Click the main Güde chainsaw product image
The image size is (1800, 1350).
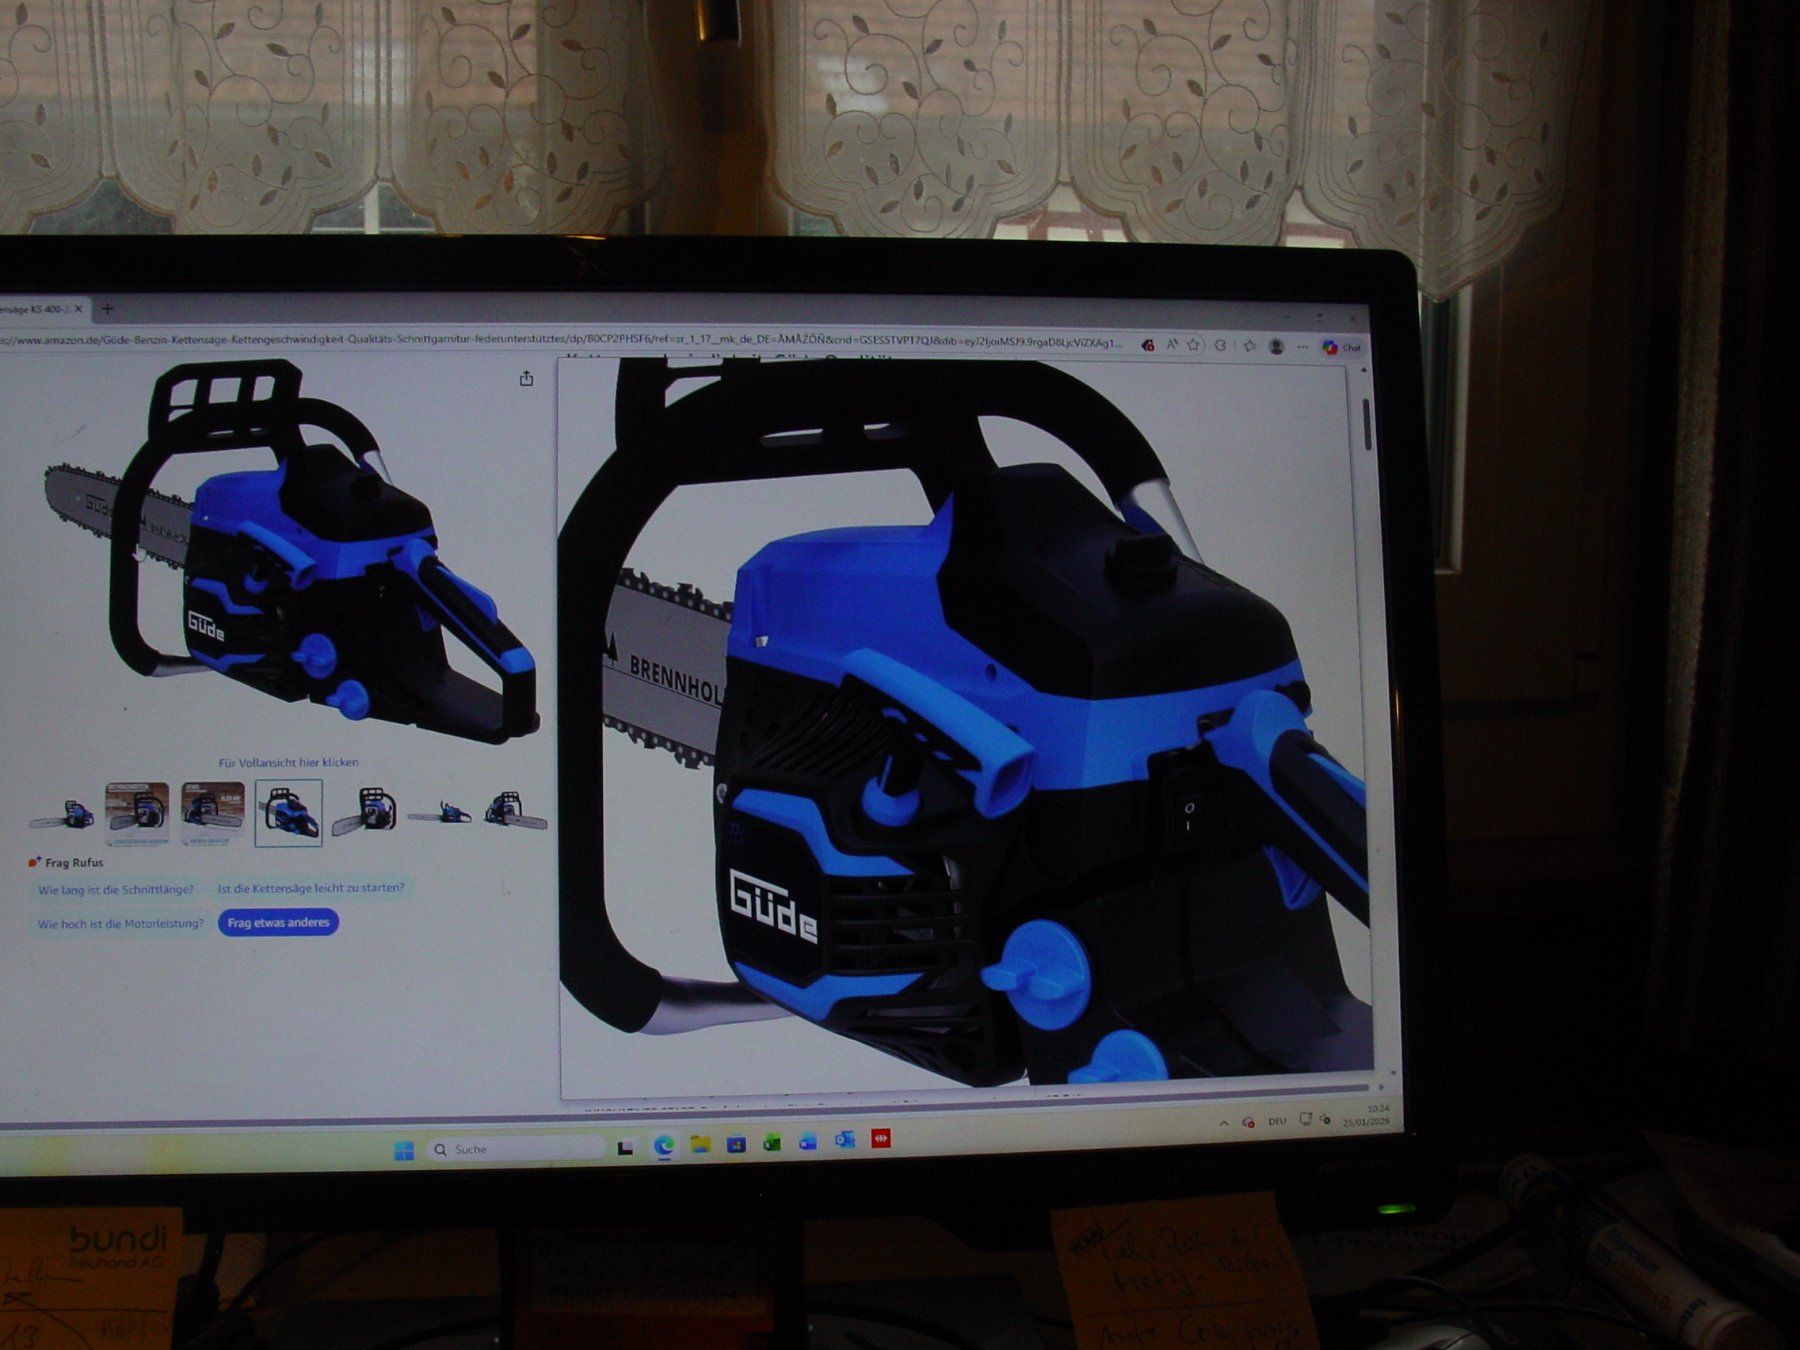click(290, 550)
